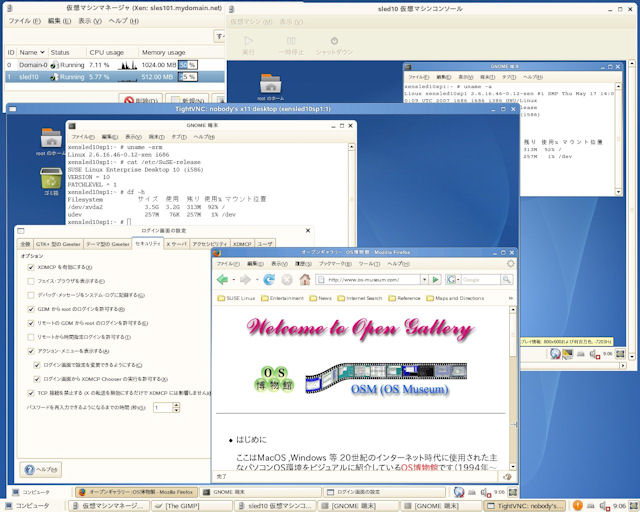Click the orange update notifier tray icon

[x=577, y=505]
